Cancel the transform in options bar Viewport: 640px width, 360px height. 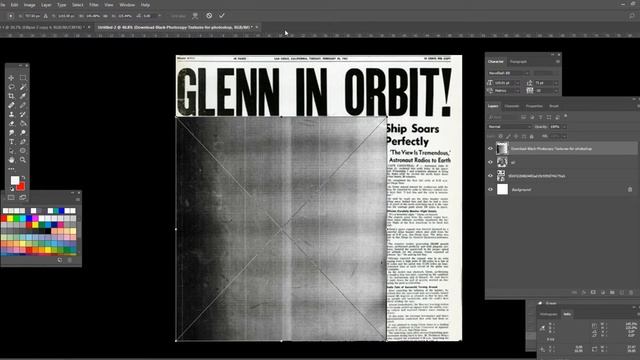[x=209, y=16]
